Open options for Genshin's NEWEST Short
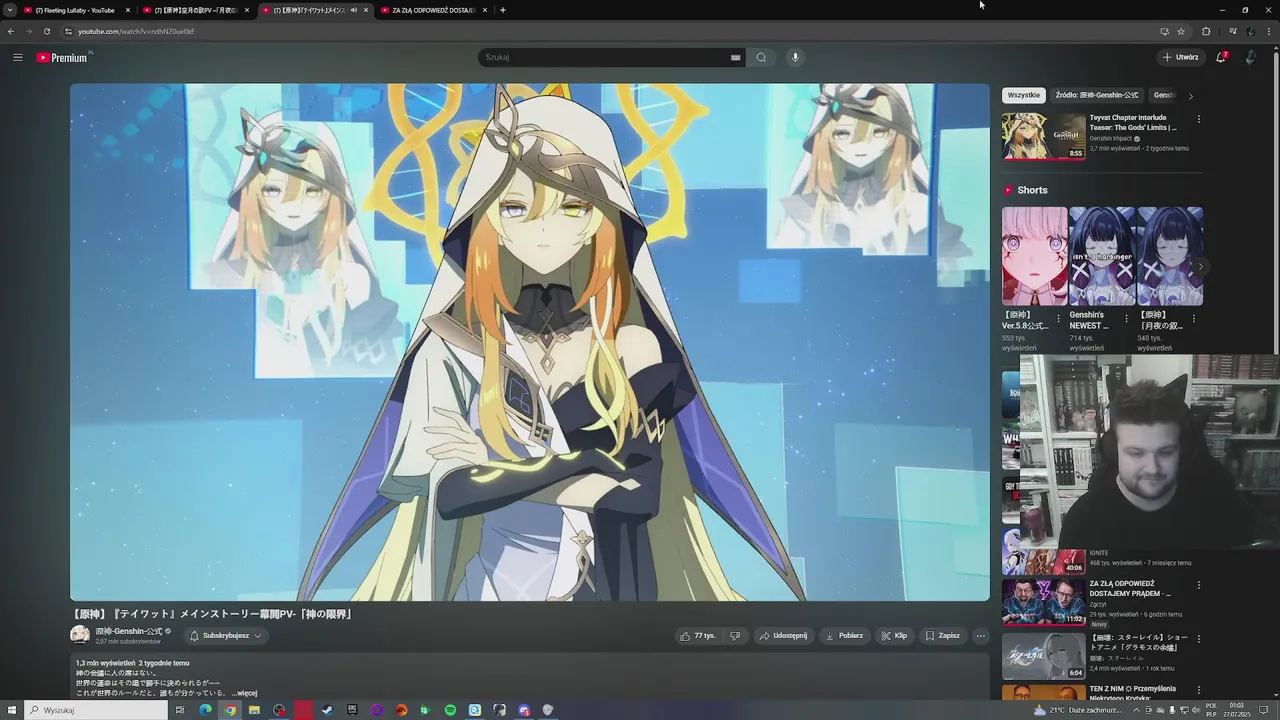1280x720 pixels. 1126,319
